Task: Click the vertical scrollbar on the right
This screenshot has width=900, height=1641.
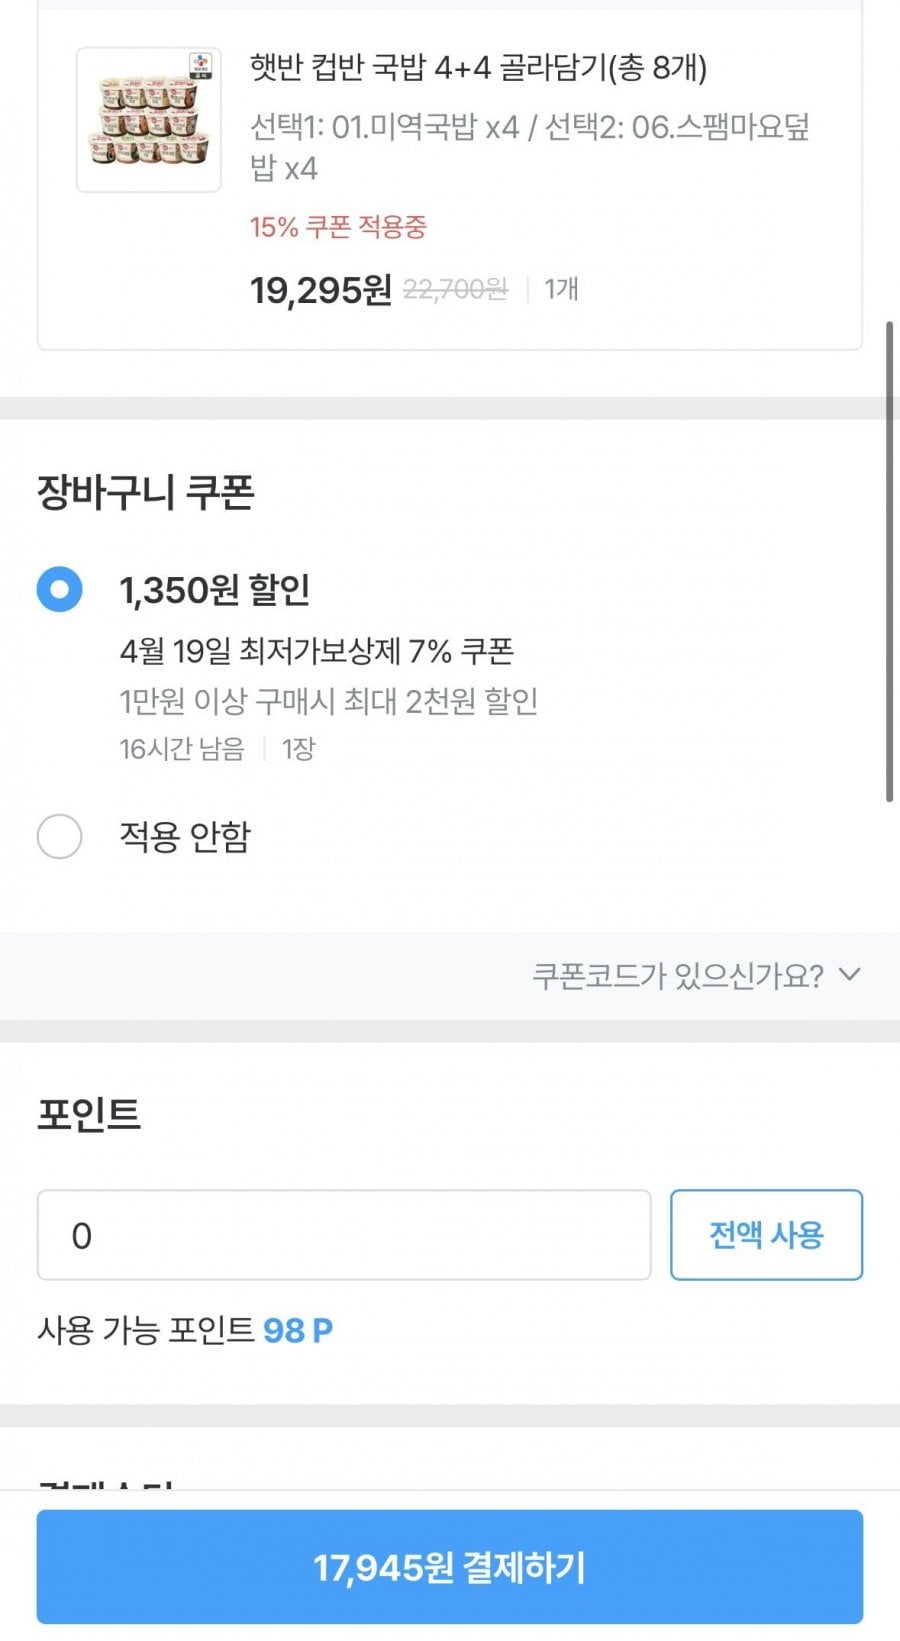Action: click(889, 560)
